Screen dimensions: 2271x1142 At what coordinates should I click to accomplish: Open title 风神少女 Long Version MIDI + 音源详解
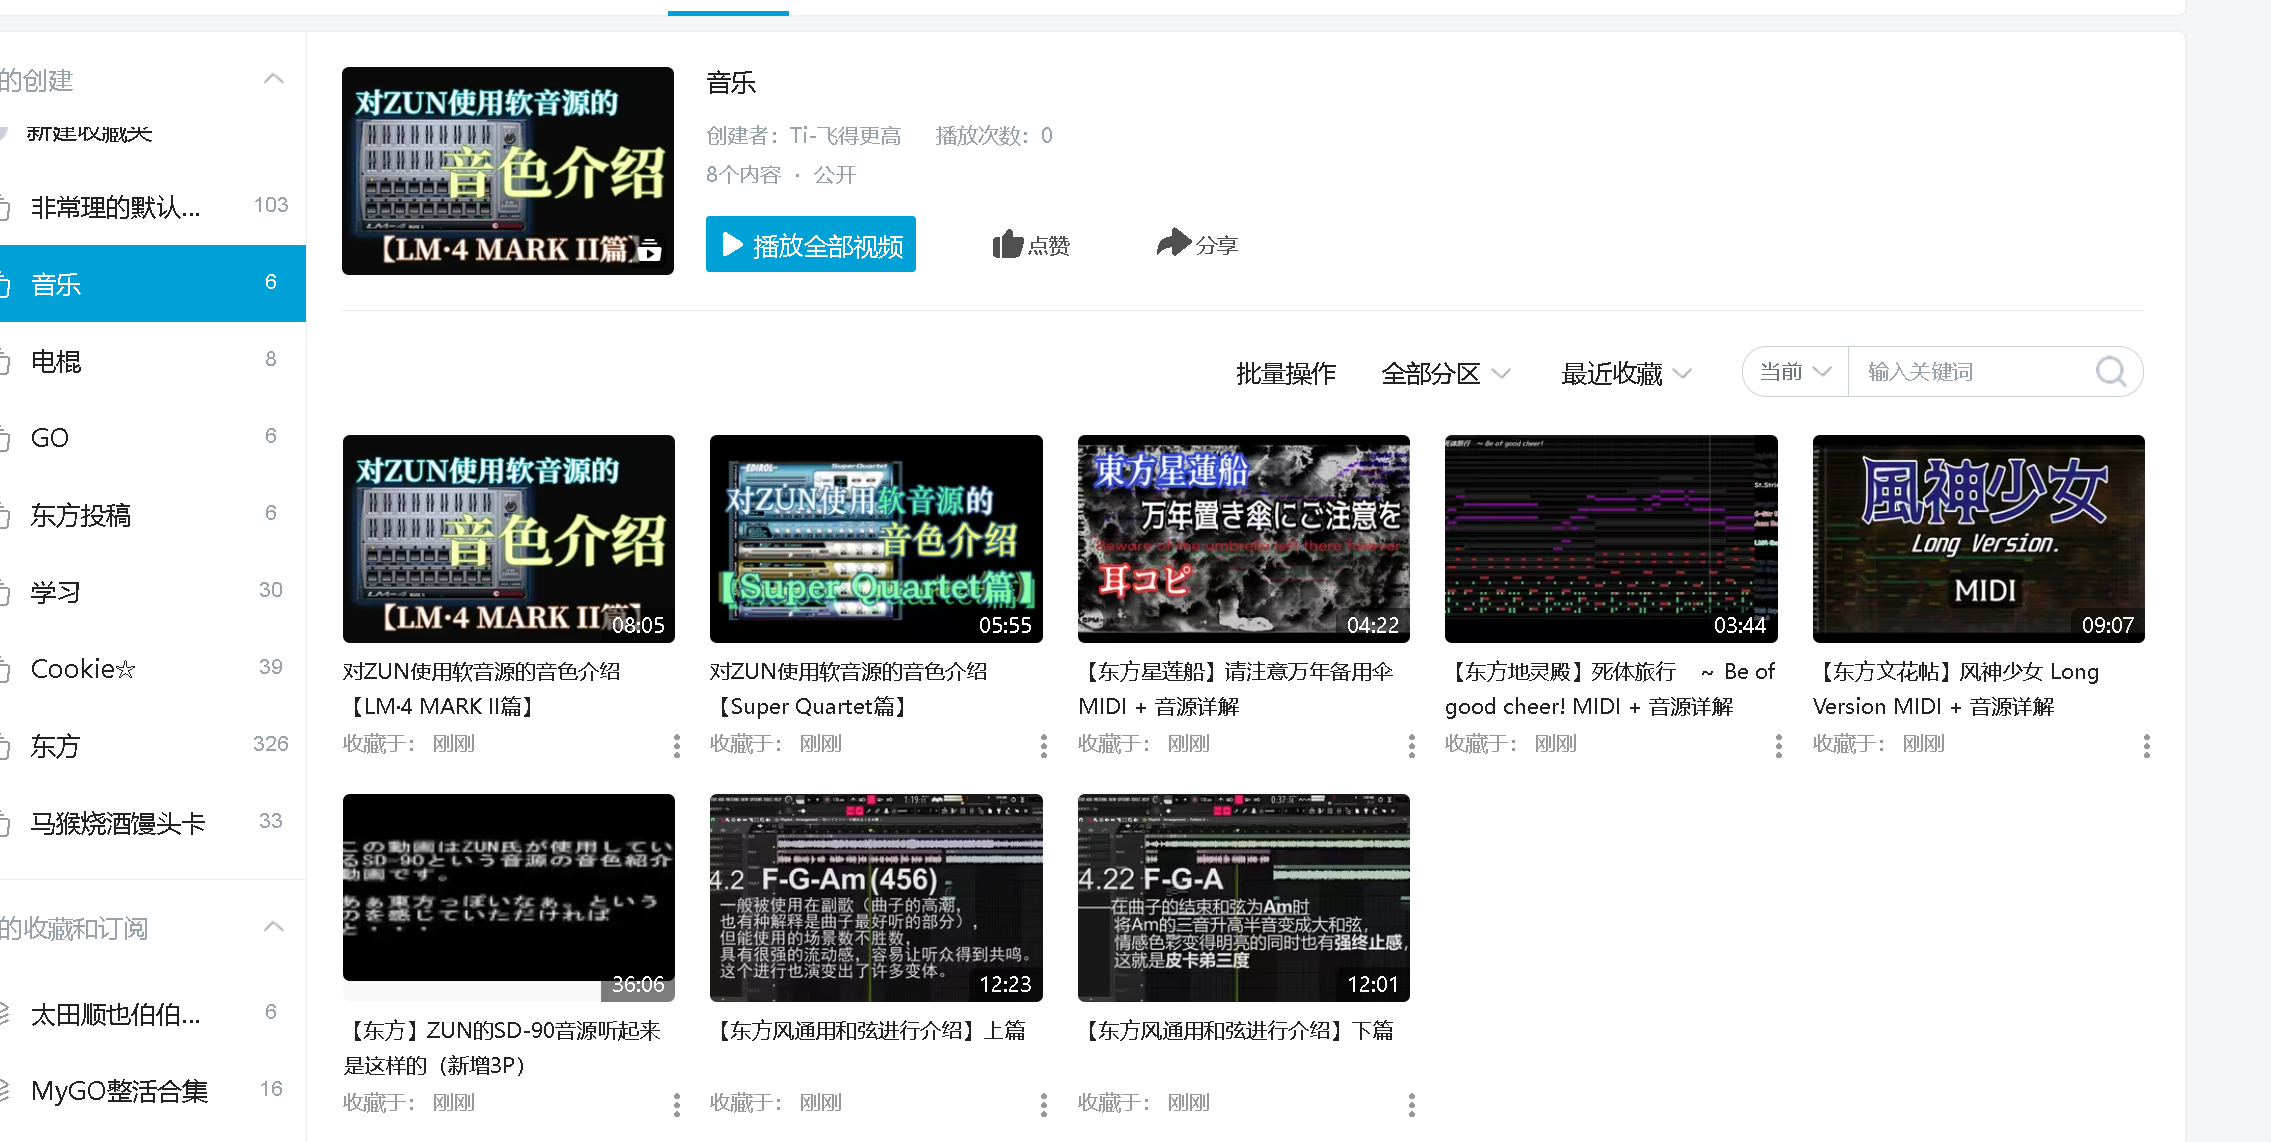click(x=1956, y=689)
